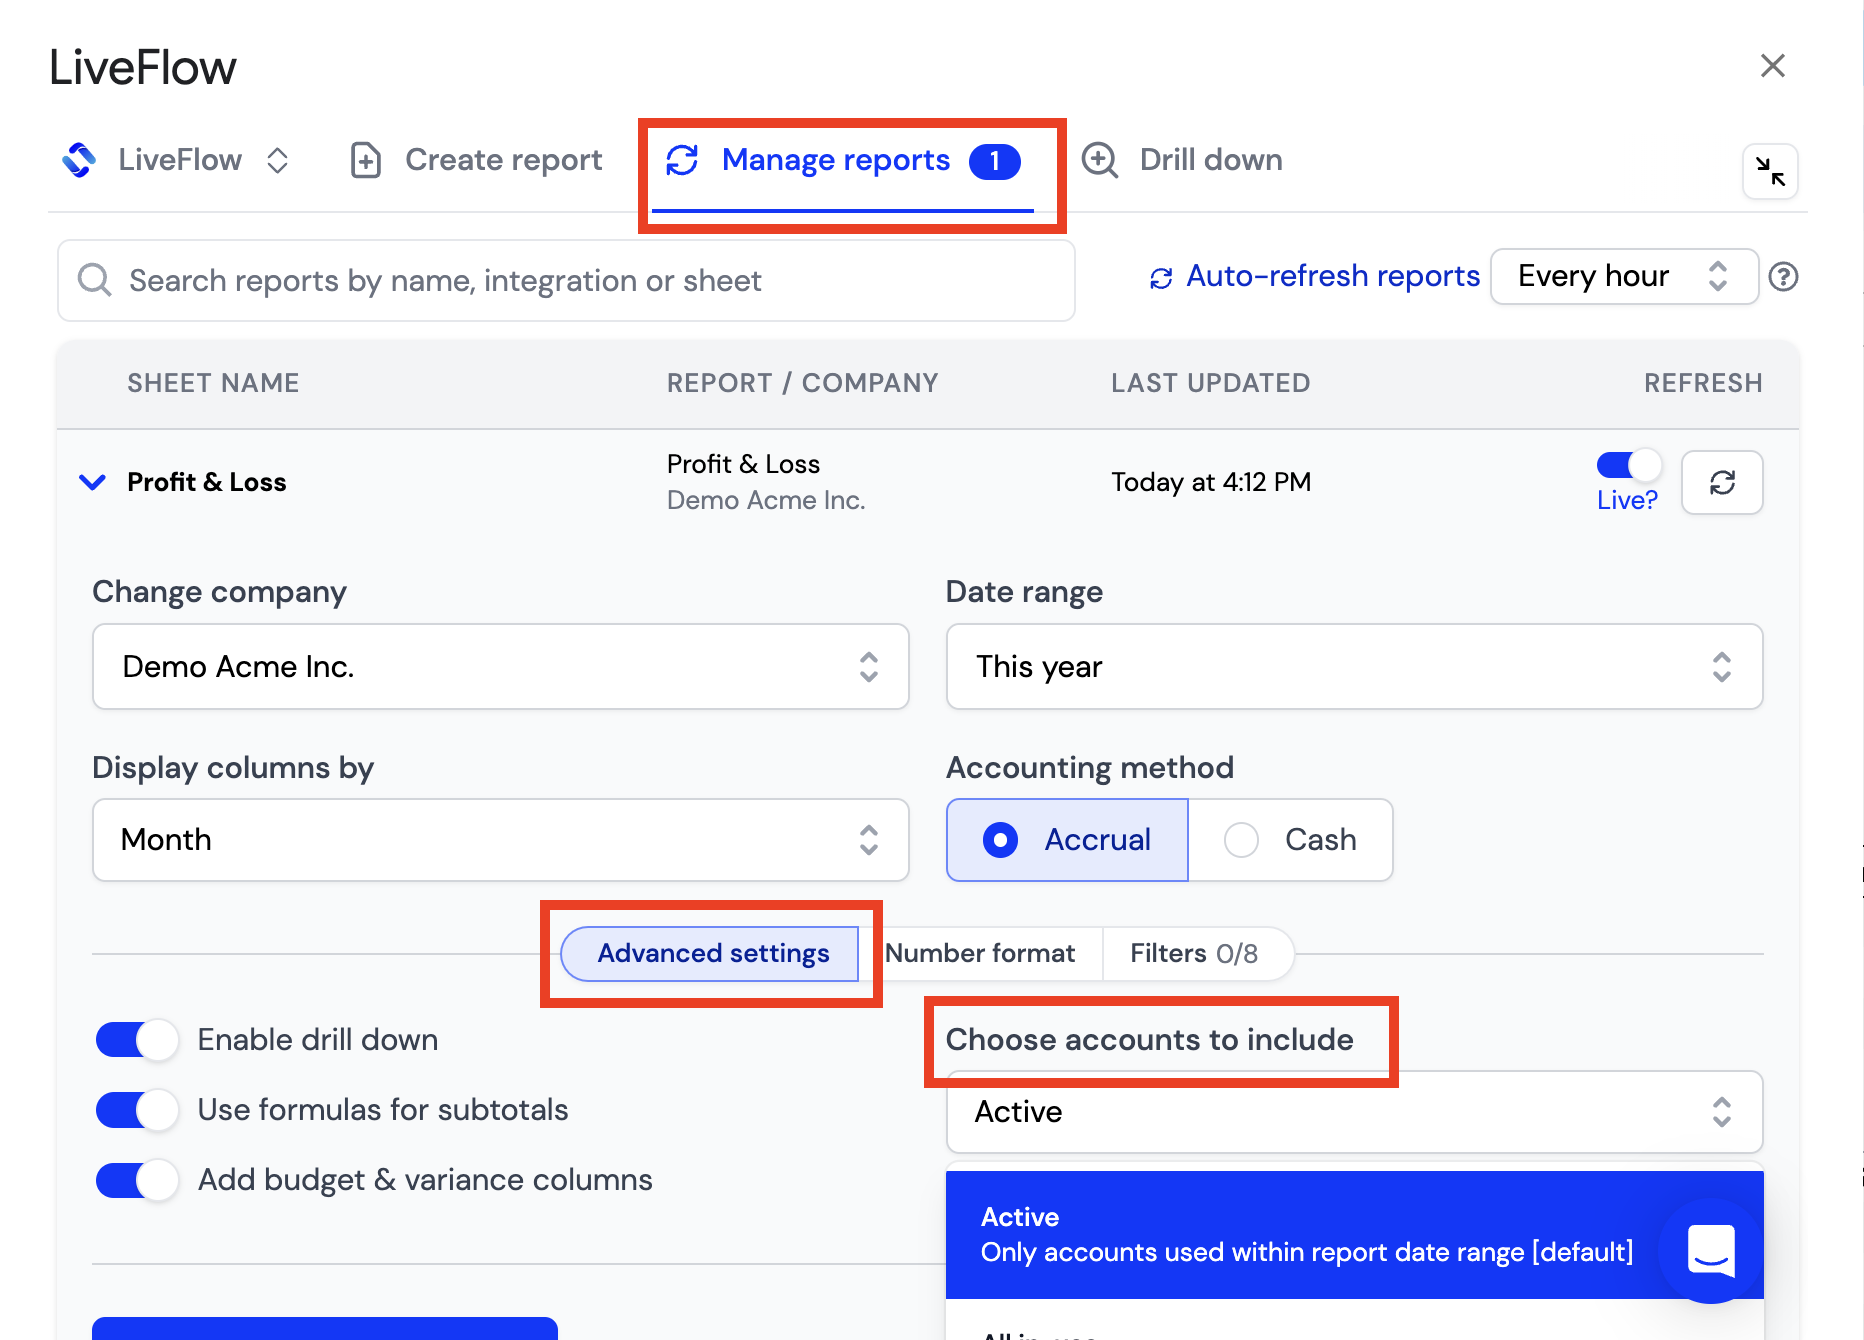Open the Drill down tab
Screen dimensions: 1864x1340
[x=1182, y=160]
